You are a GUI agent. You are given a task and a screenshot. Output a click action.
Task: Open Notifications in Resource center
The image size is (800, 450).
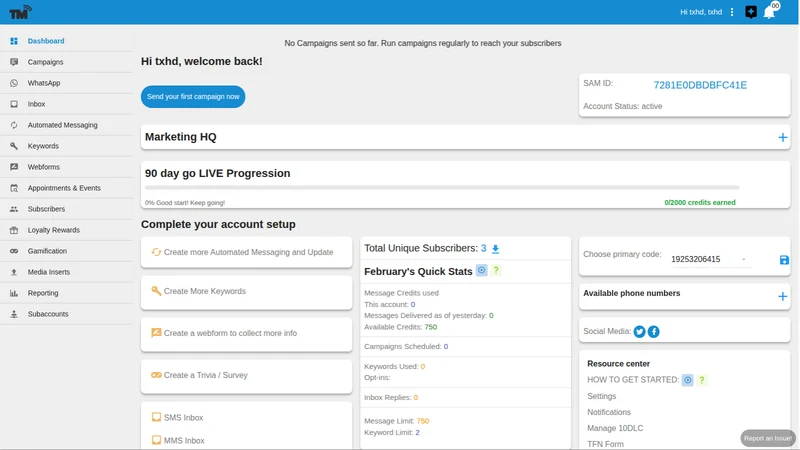point(609,412)
